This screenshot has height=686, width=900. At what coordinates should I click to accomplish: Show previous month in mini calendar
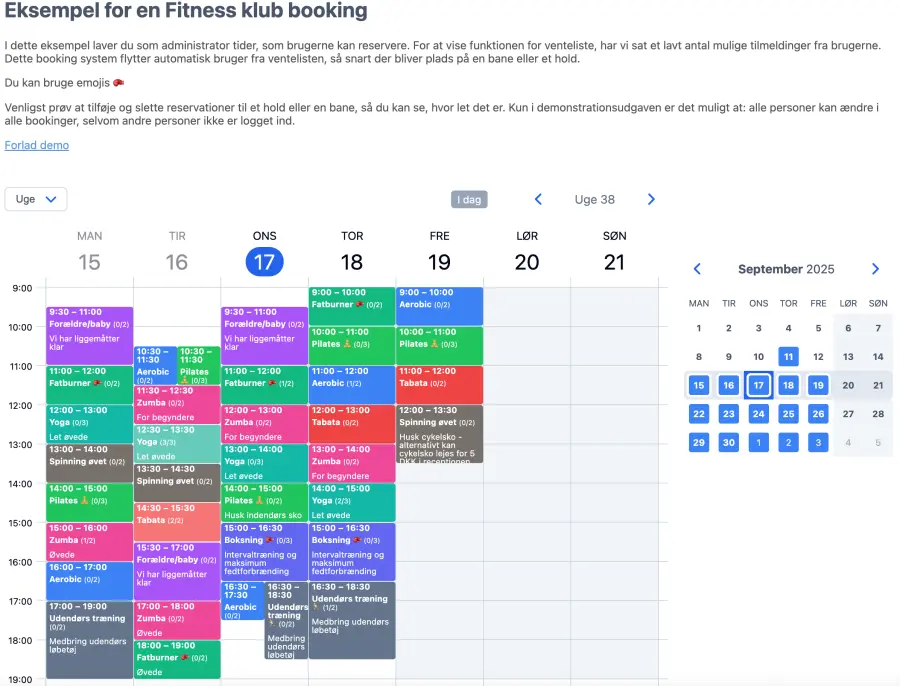click(x=698, y=269)
